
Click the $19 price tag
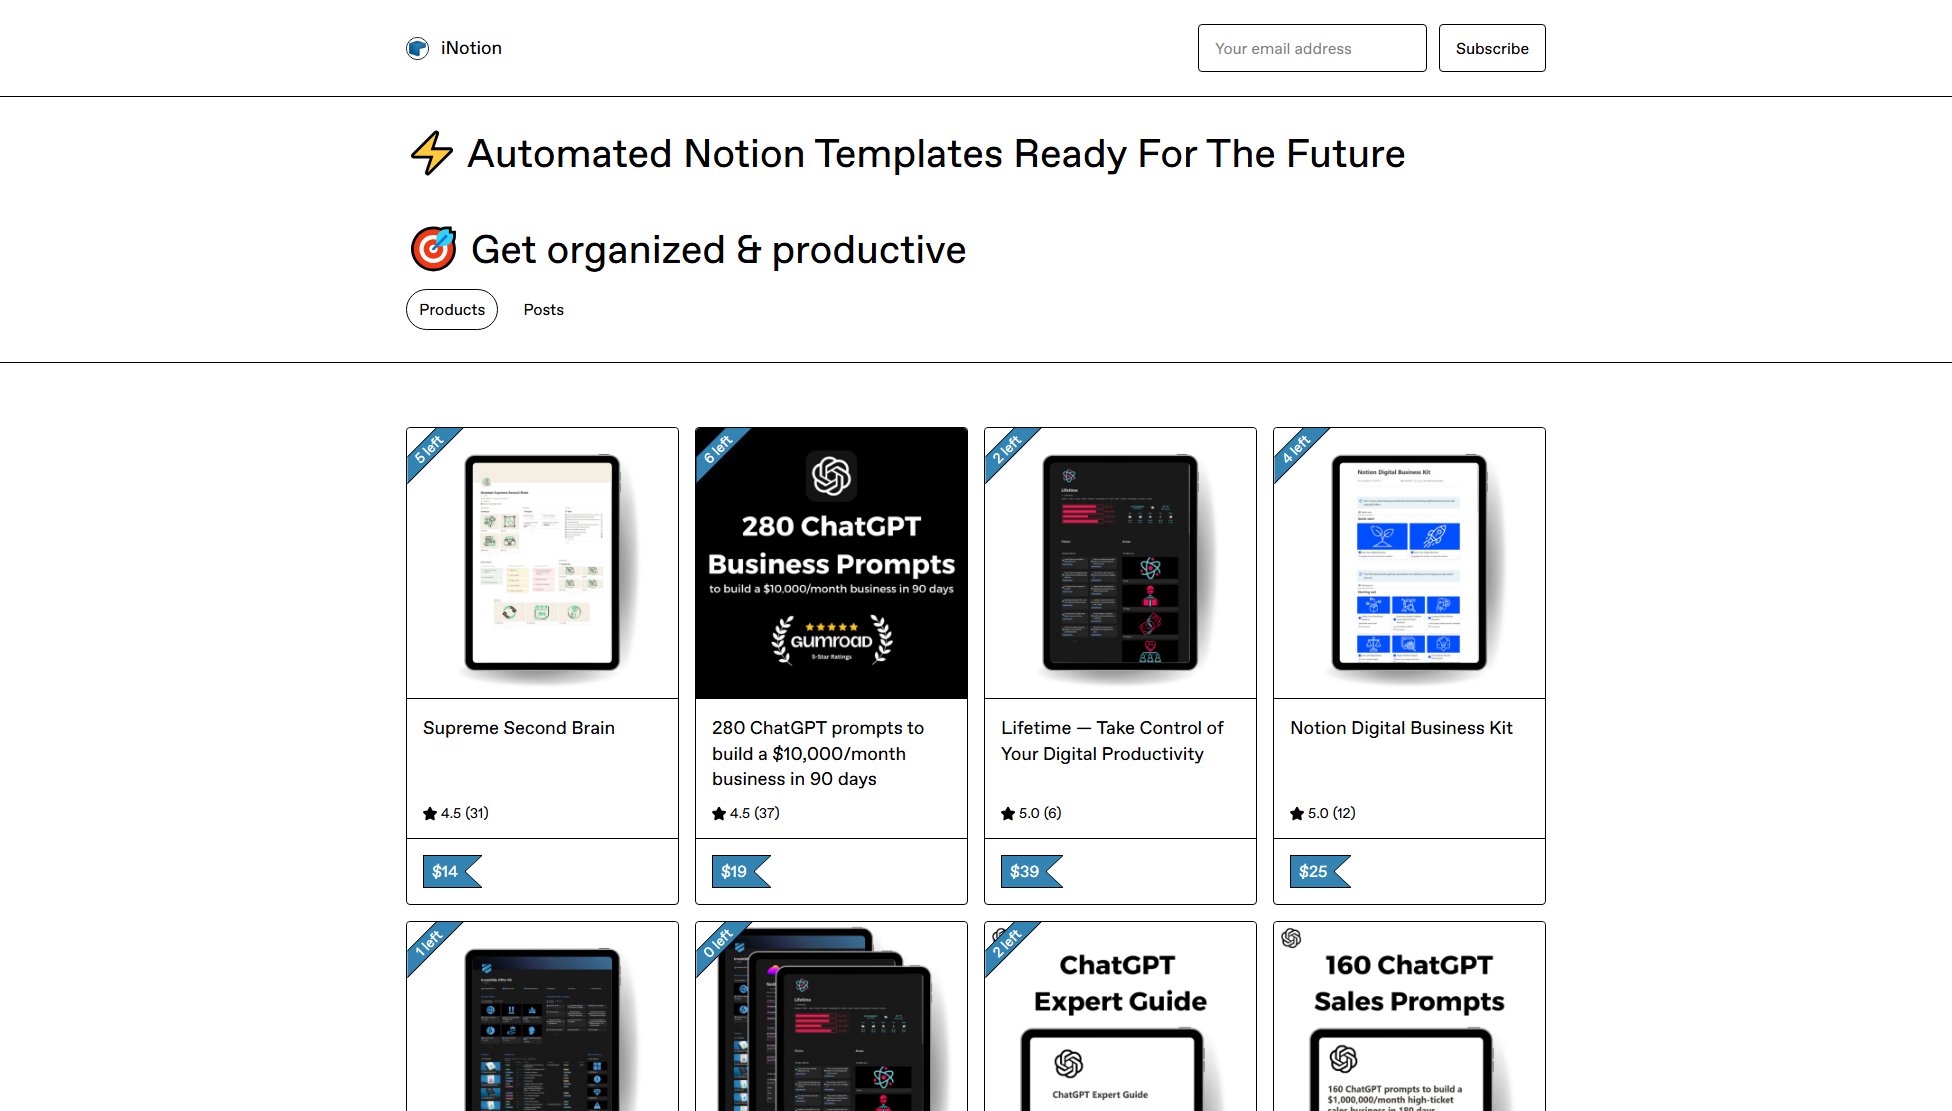740,871
